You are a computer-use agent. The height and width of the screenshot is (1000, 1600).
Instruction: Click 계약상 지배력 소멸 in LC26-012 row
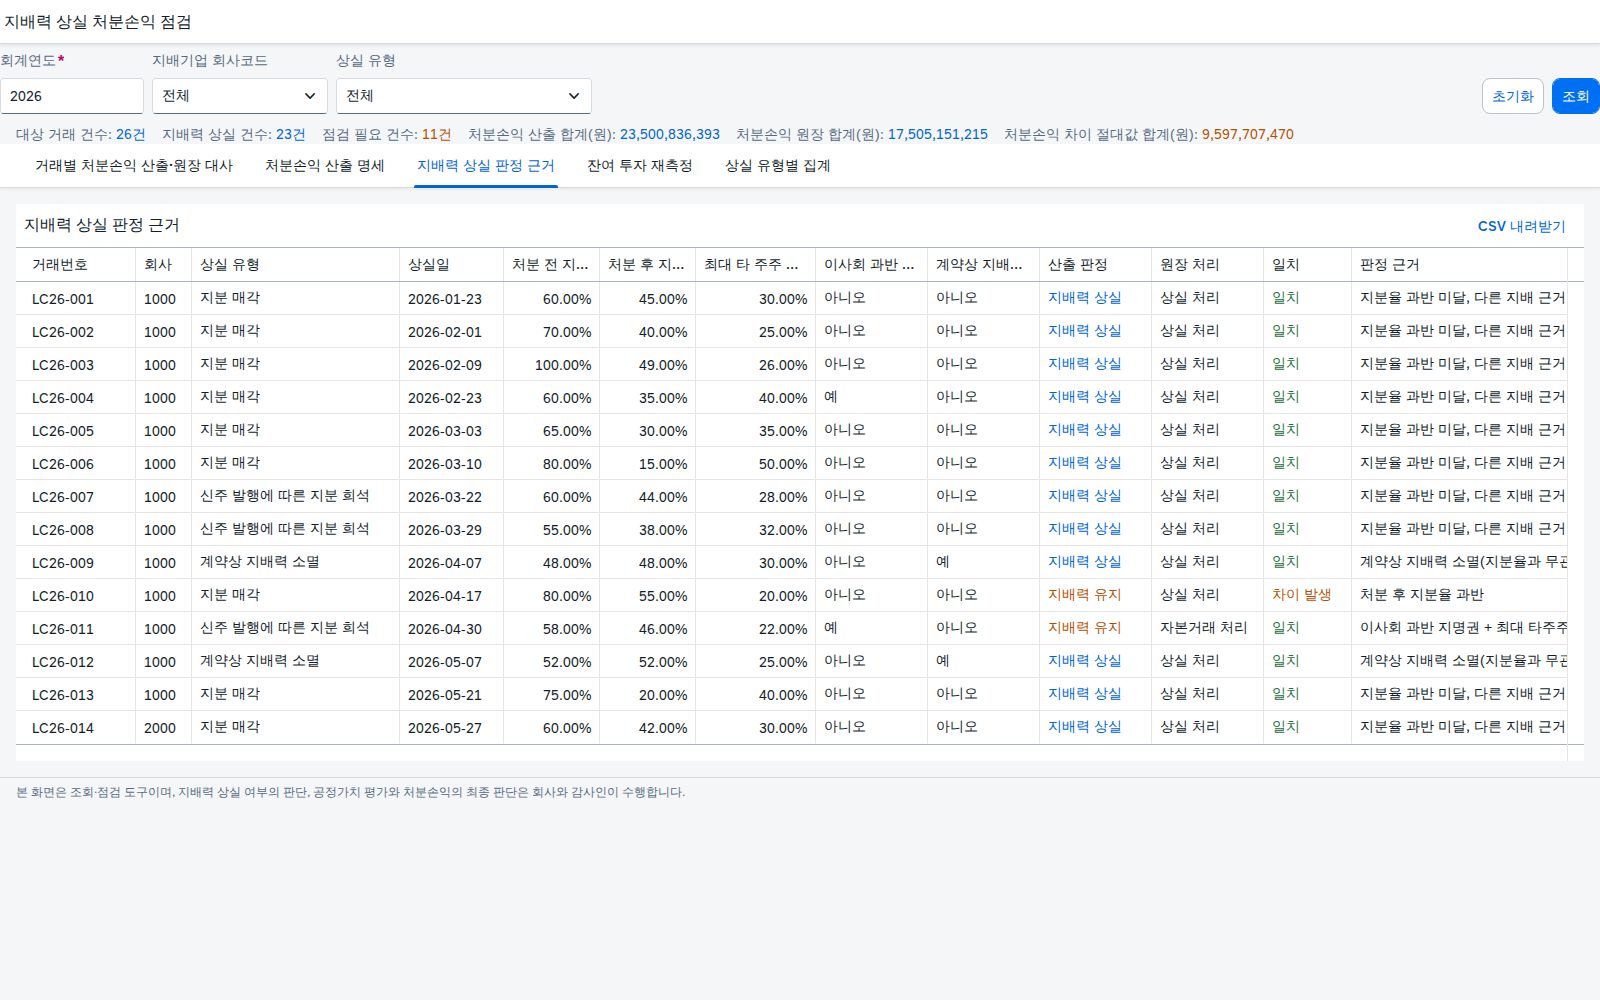coord(260,661)
